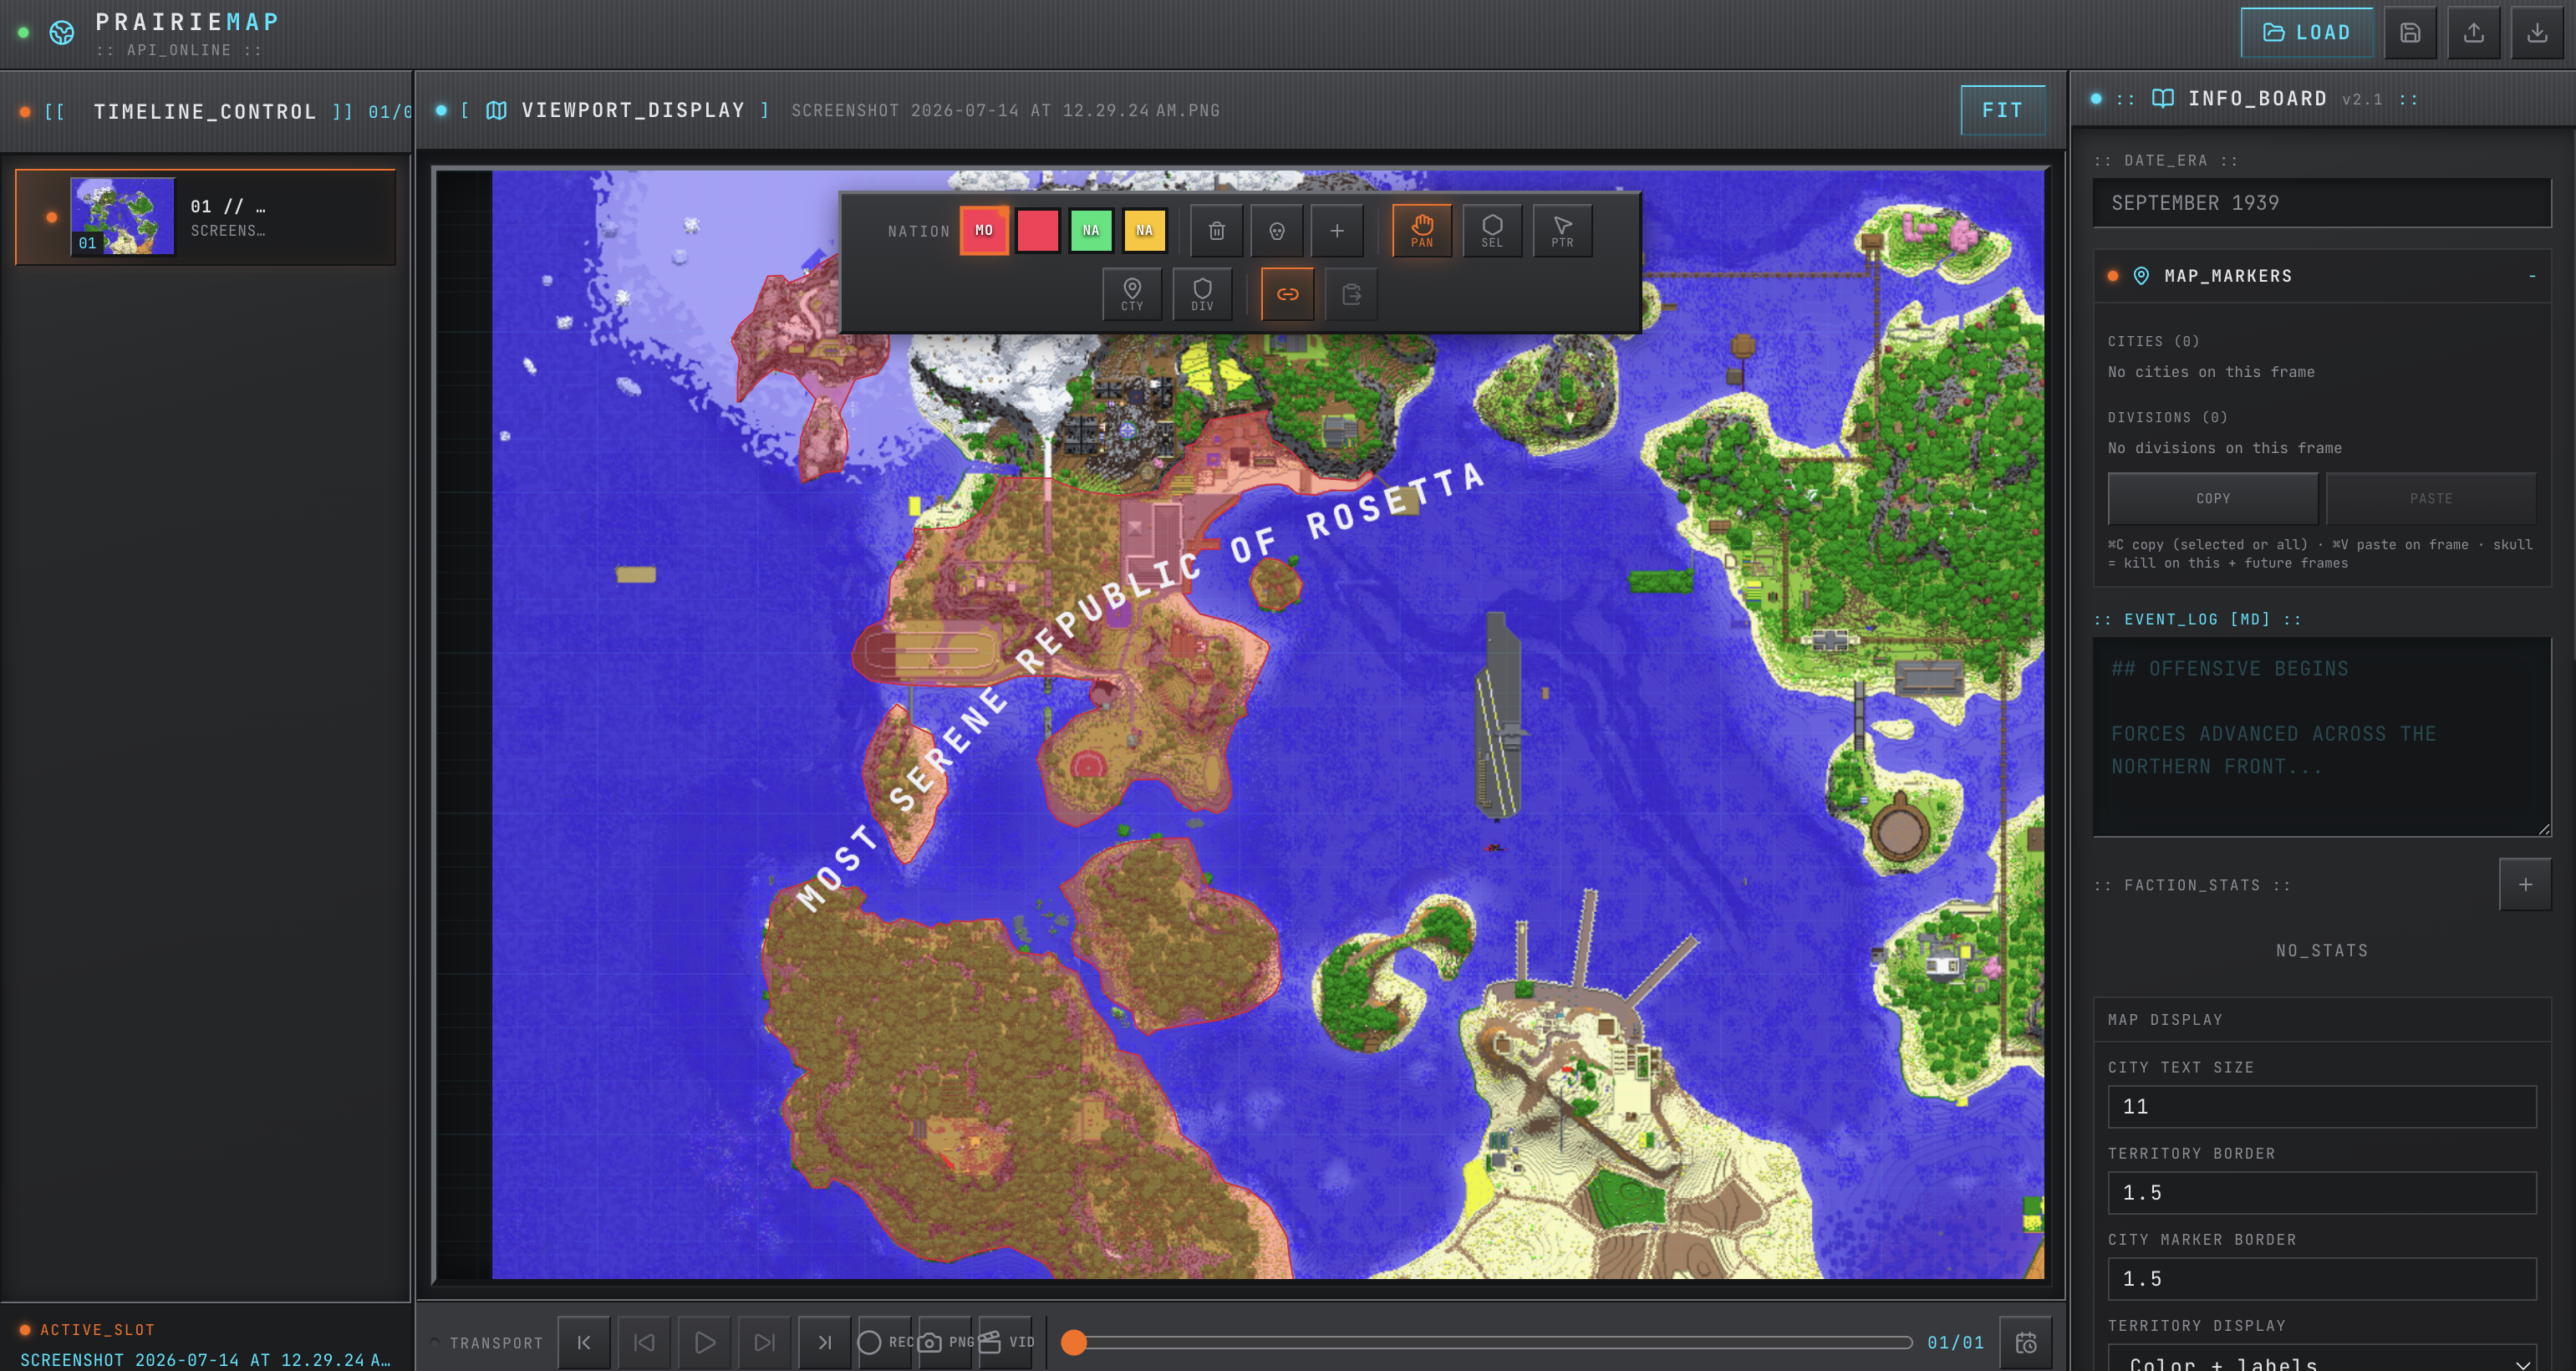Jump to last frame in transport
The height and width of the screenshot is (1371, 2576).
click(824, 1342)
